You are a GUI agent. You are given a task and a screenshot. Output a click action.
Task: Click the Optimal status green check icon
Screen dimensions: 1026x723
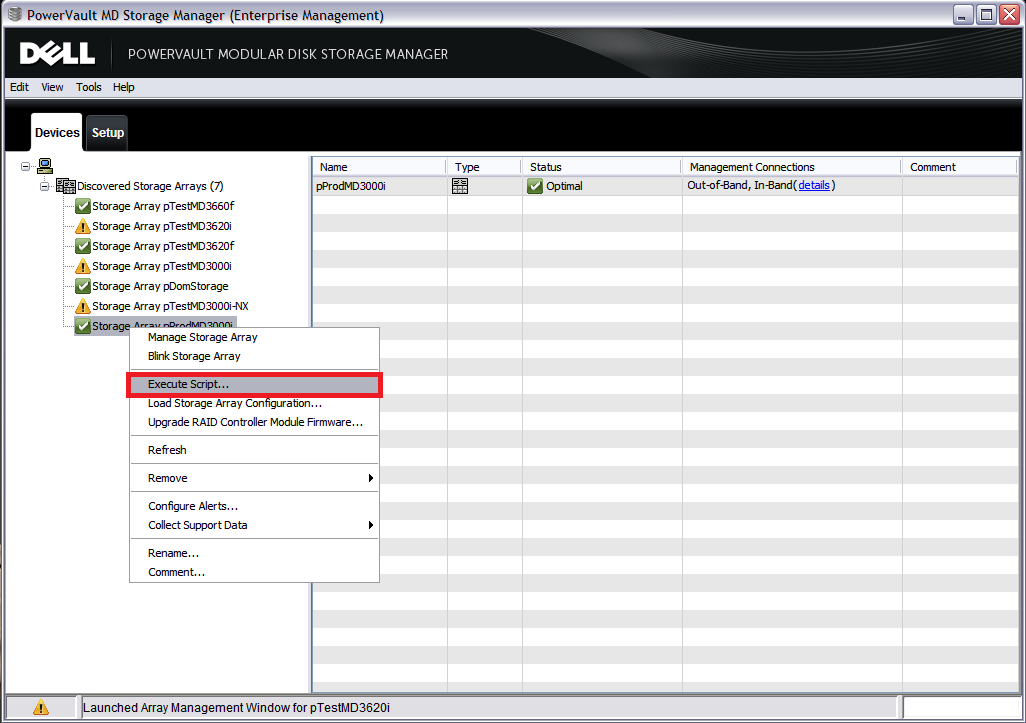click(535, 186)
